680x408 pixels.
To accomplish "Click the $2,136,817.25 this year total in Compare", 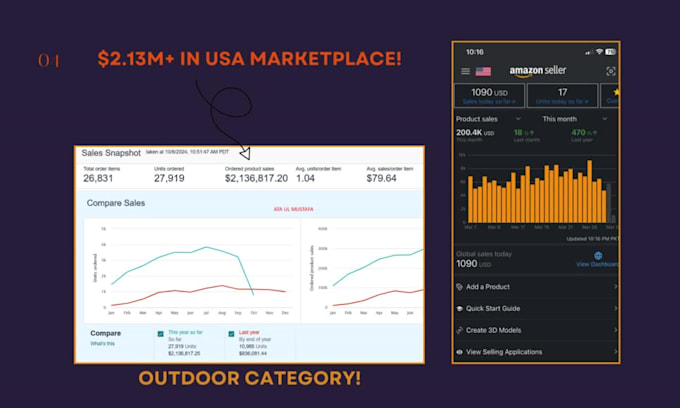I will coord(184,353).
